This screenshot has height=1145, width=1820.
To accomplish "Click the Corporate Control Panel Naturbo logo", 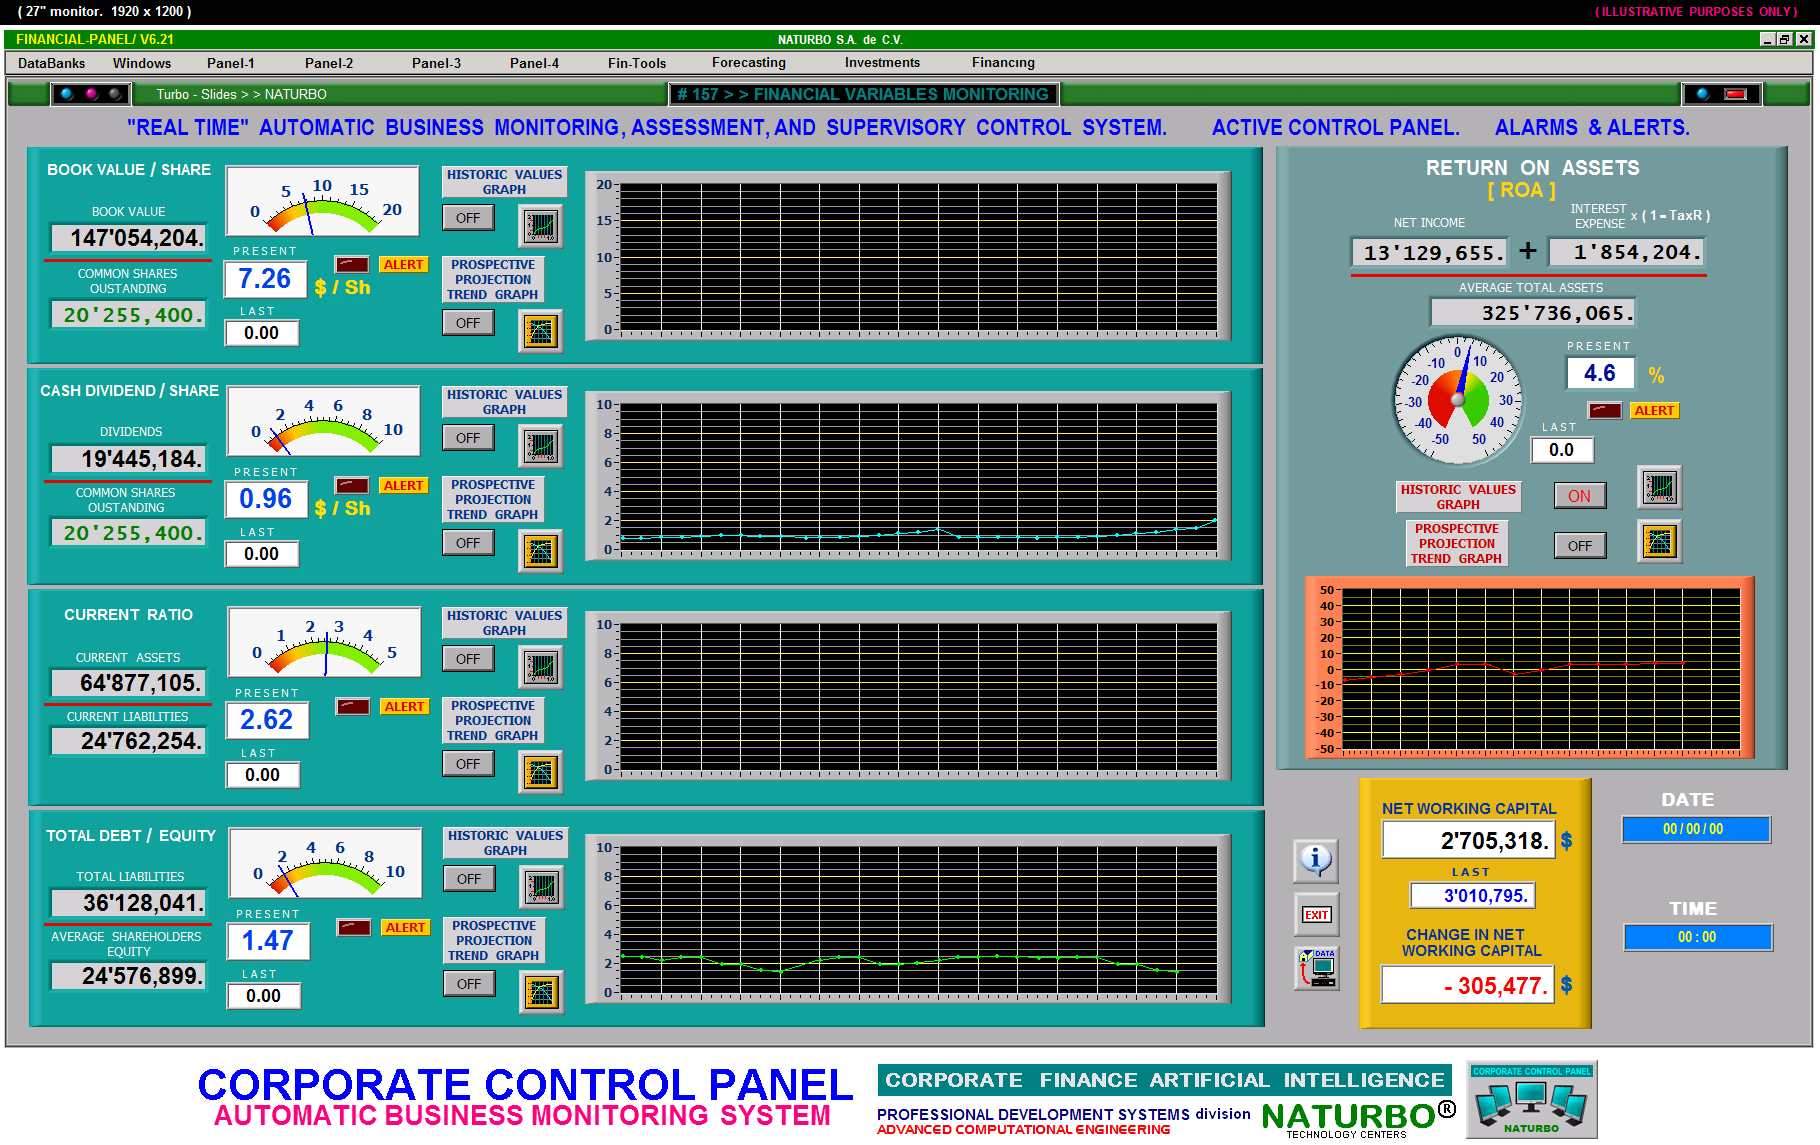I will tap(1532, 1099).
